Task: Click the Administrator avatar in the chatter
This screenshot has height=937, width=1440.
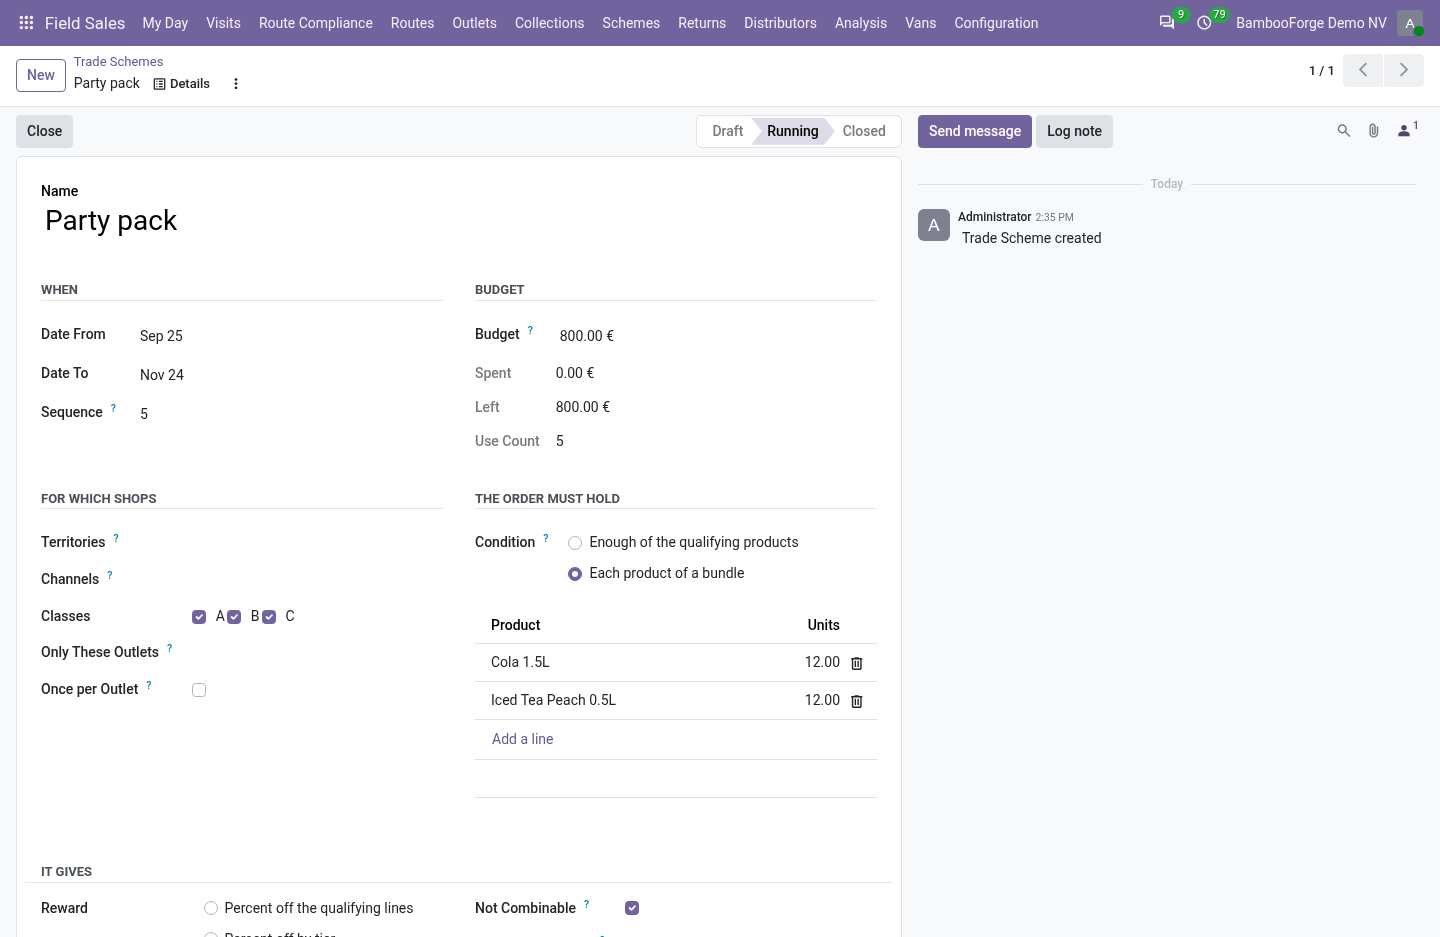Action: tap(934, 225)
